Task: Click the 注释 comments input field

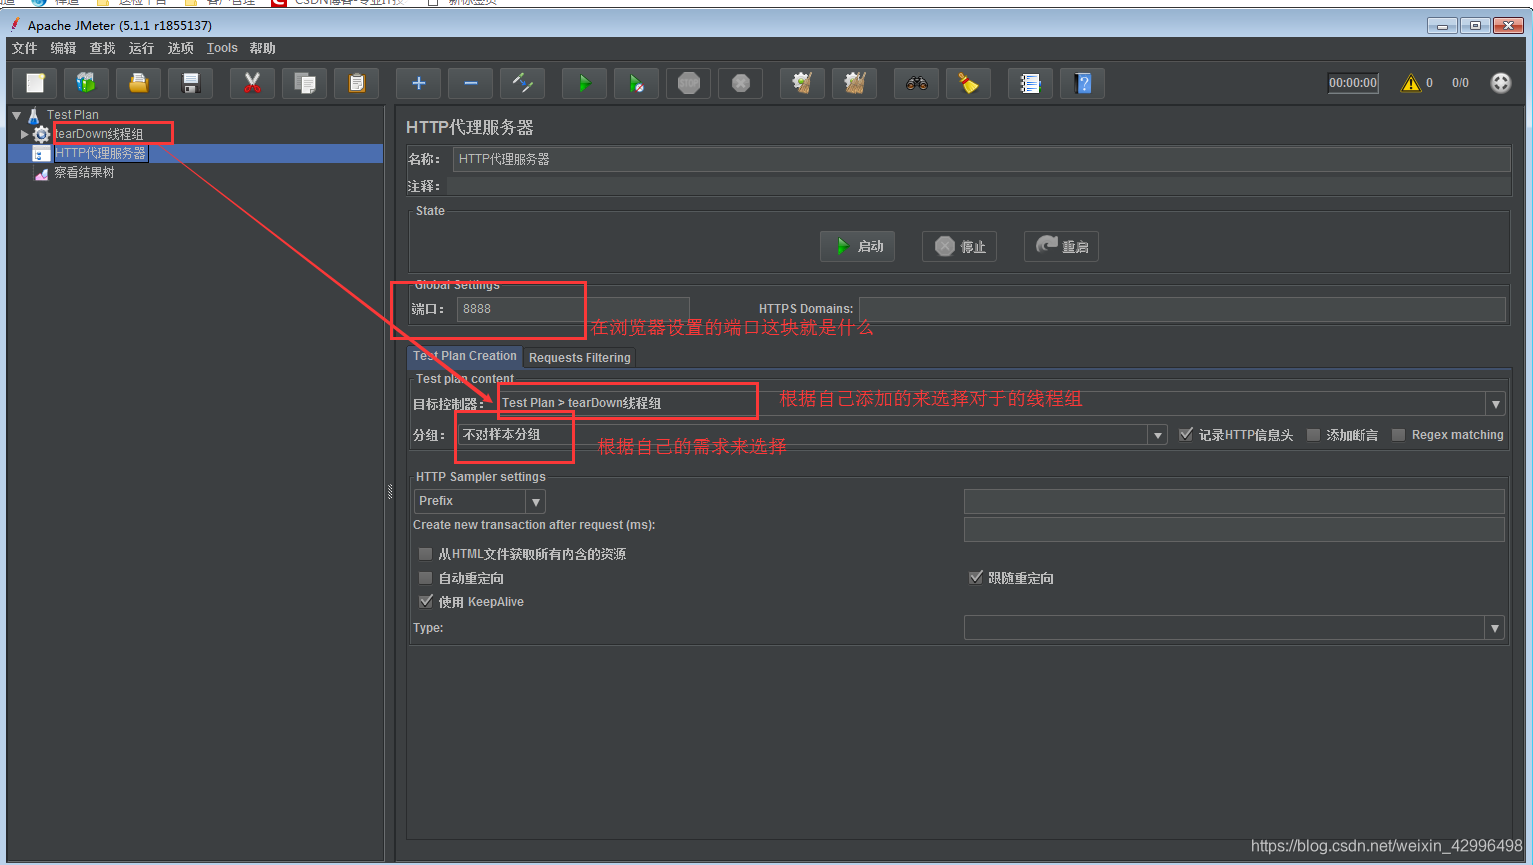Action: pos(978,186)
